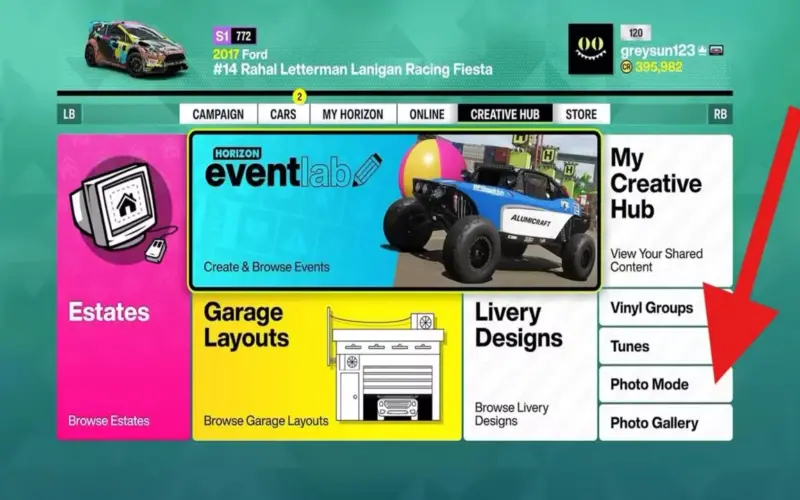Click the 2017 Ford label
Screen dimensions: 800x500
[240, 54]
